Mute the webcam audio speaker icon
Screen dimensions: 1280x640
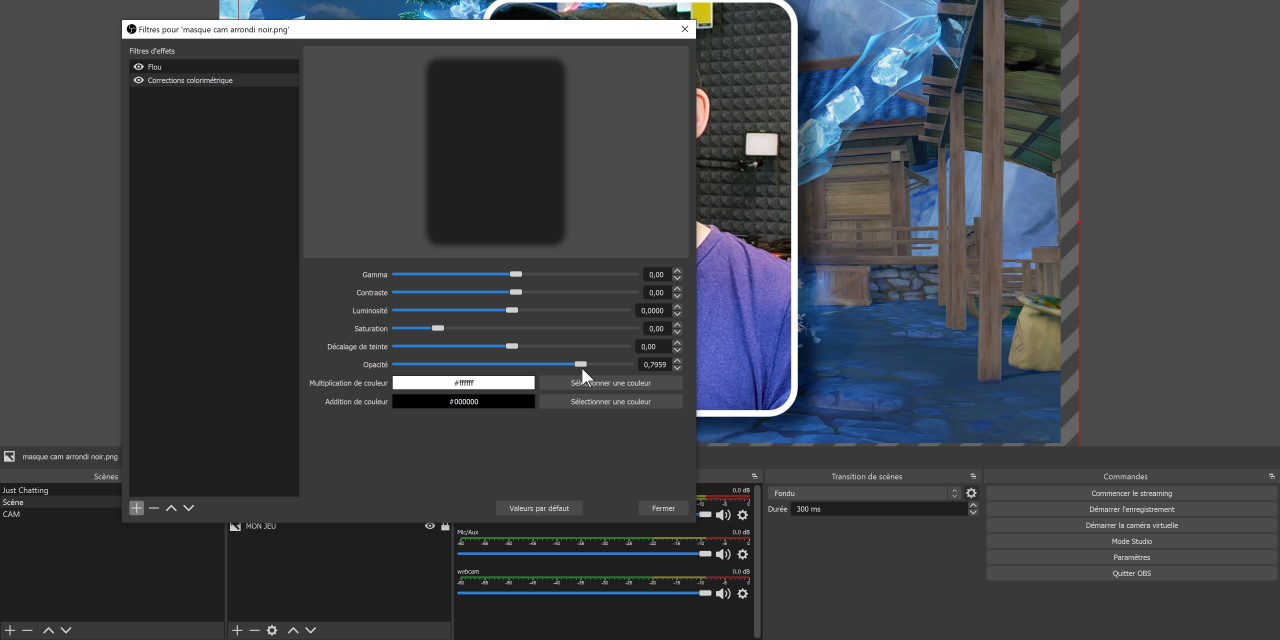(723, 594)
